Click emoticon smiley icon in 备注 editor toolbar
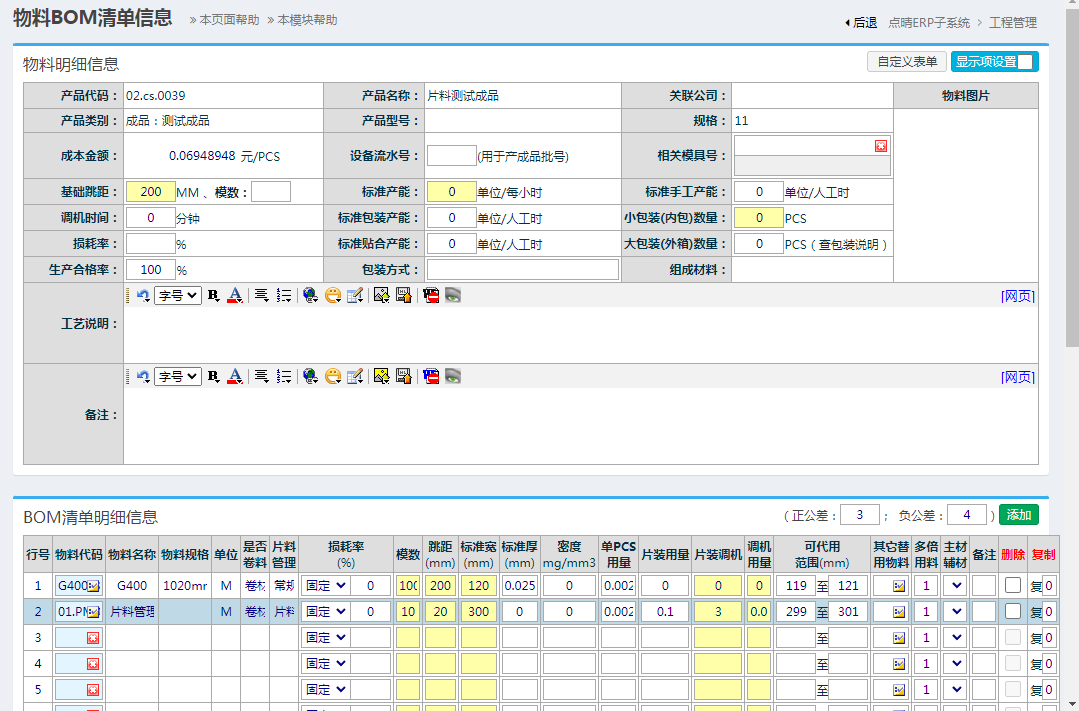This screenshot has height=711, width=1079. [333, 377]
